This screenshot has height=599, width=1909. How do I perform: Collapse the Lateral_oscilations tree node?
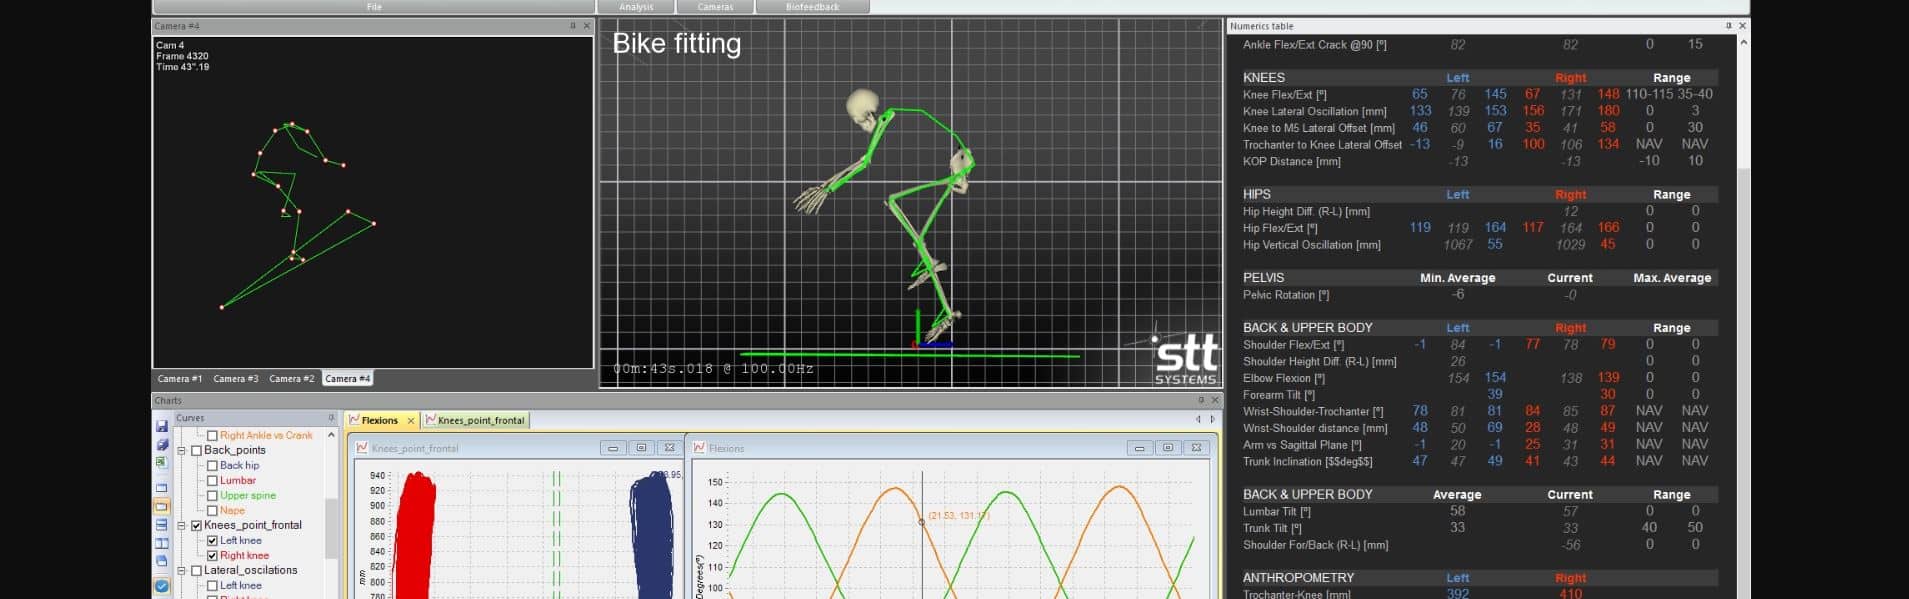tap(182, 570)
